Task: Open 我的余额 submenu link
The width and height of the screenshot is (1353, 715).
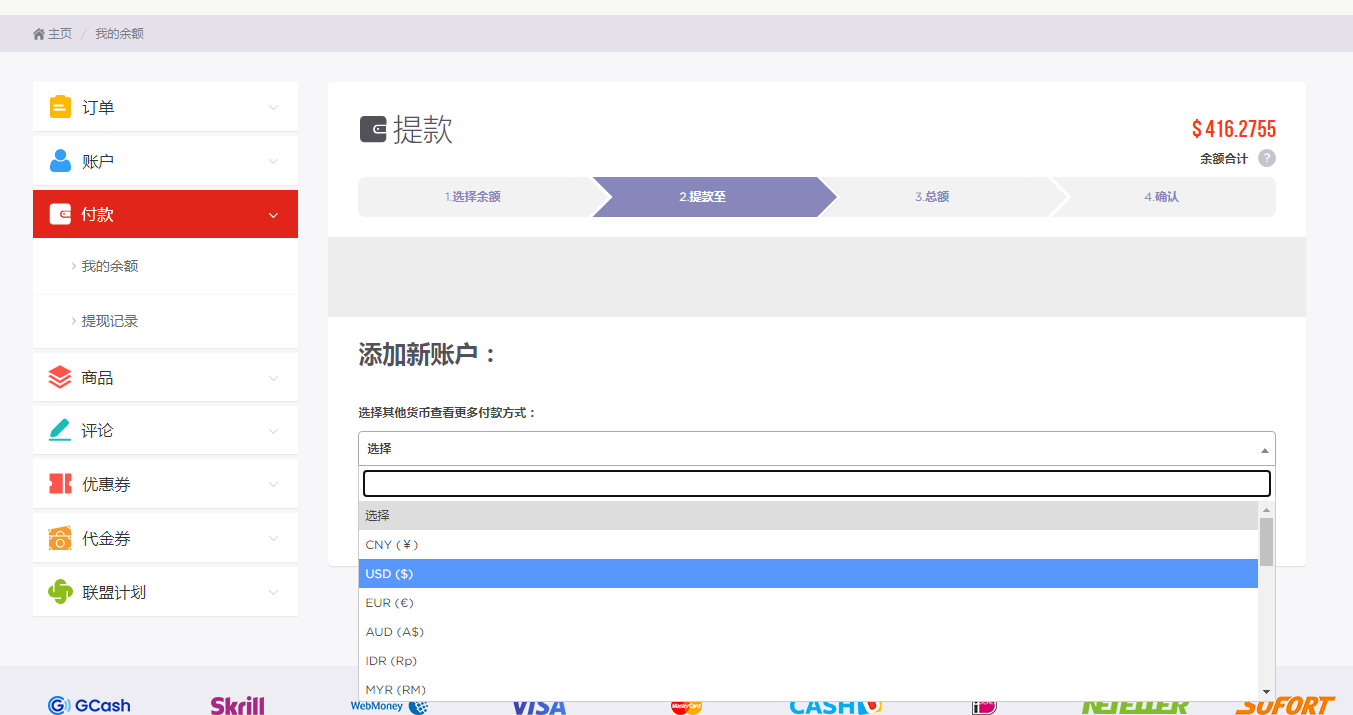Action: pyautogui.click(x=110, y=267)
